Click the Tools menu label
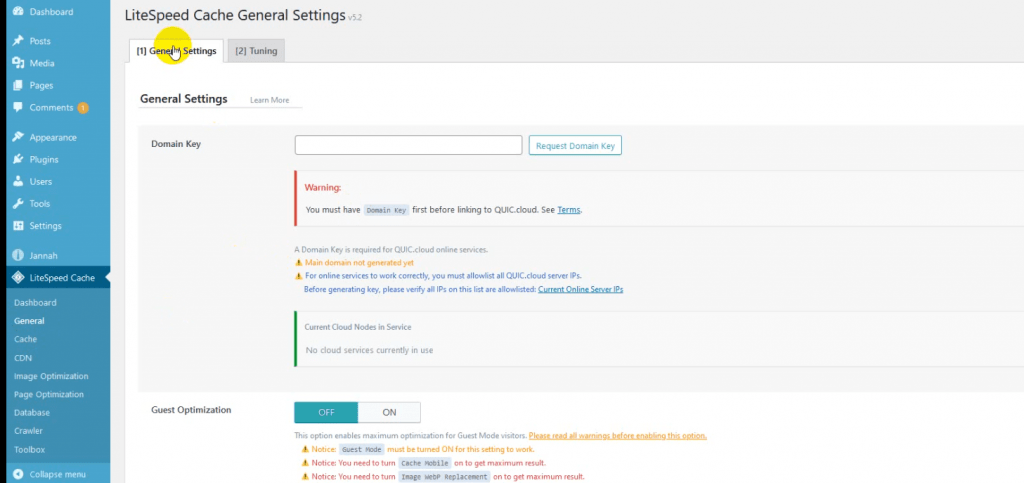Screen dimensions: 1024x483 pos(40,204)
